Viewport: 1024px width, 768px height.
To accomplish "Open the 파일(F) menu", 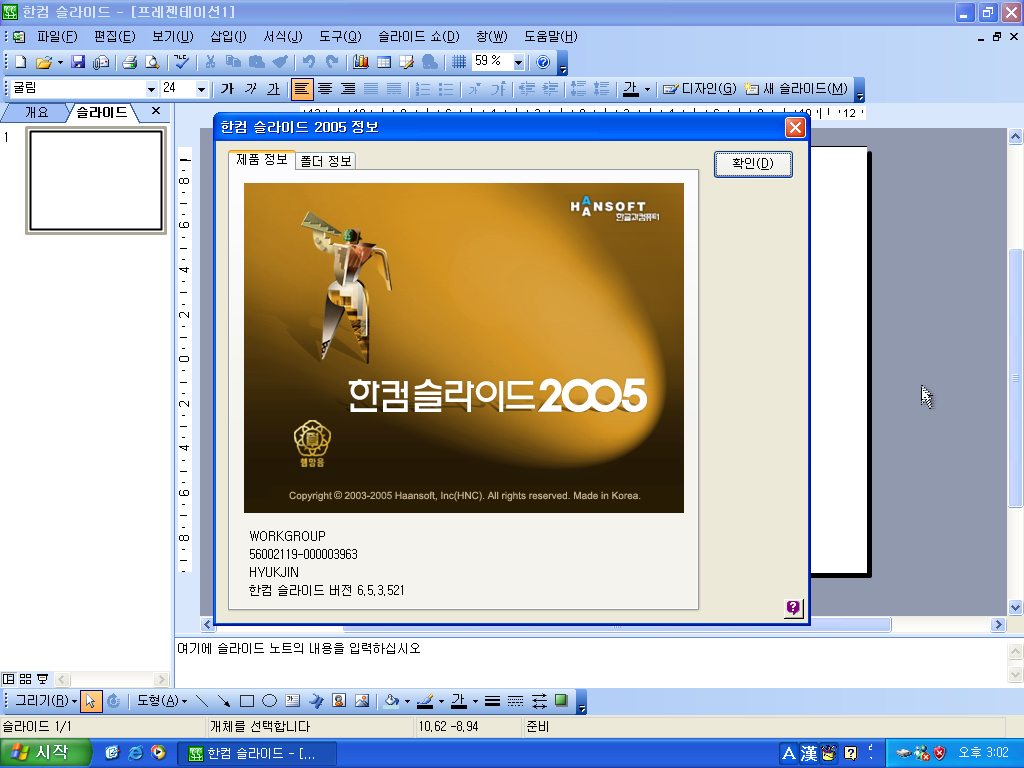I will point(57,37).
